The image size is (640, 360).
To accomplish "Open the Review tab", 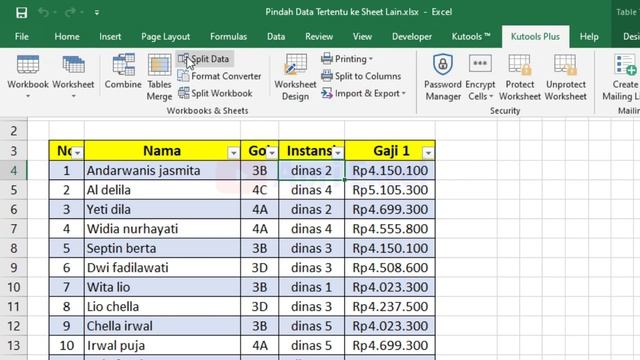I will tap(319, 36).
